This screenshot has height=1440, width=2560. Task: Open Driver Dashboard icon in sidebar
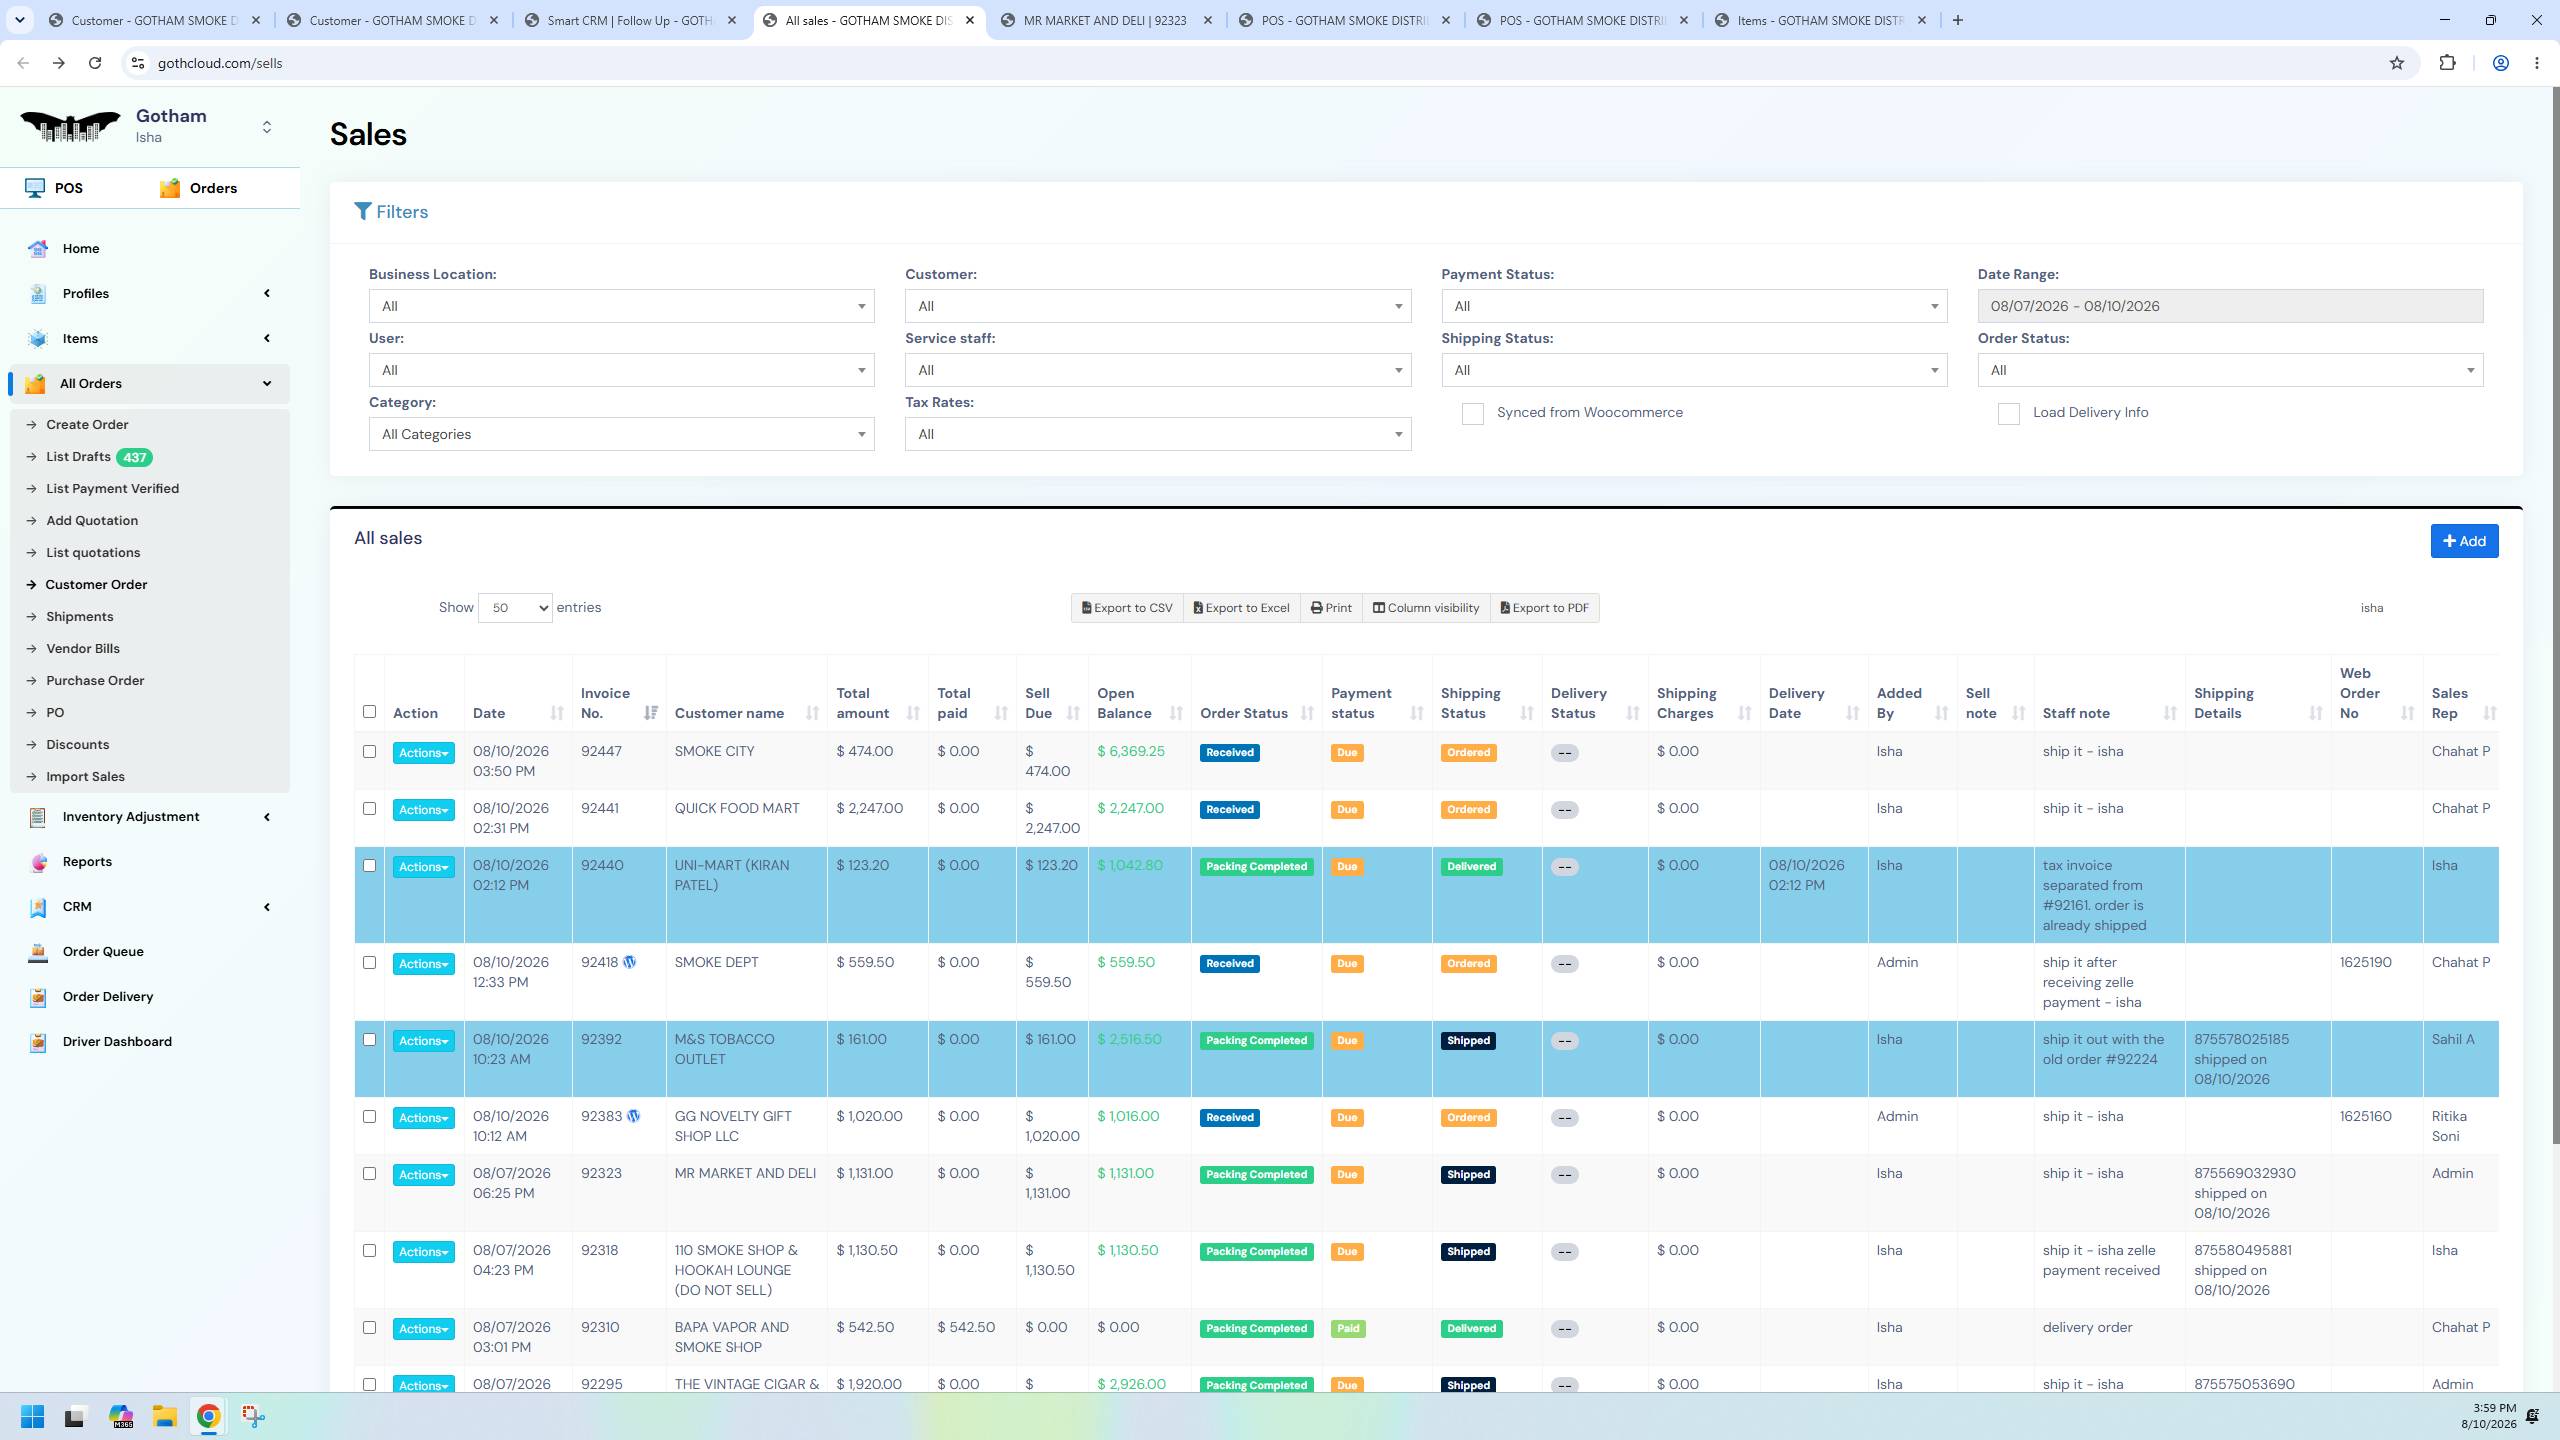38,1042
